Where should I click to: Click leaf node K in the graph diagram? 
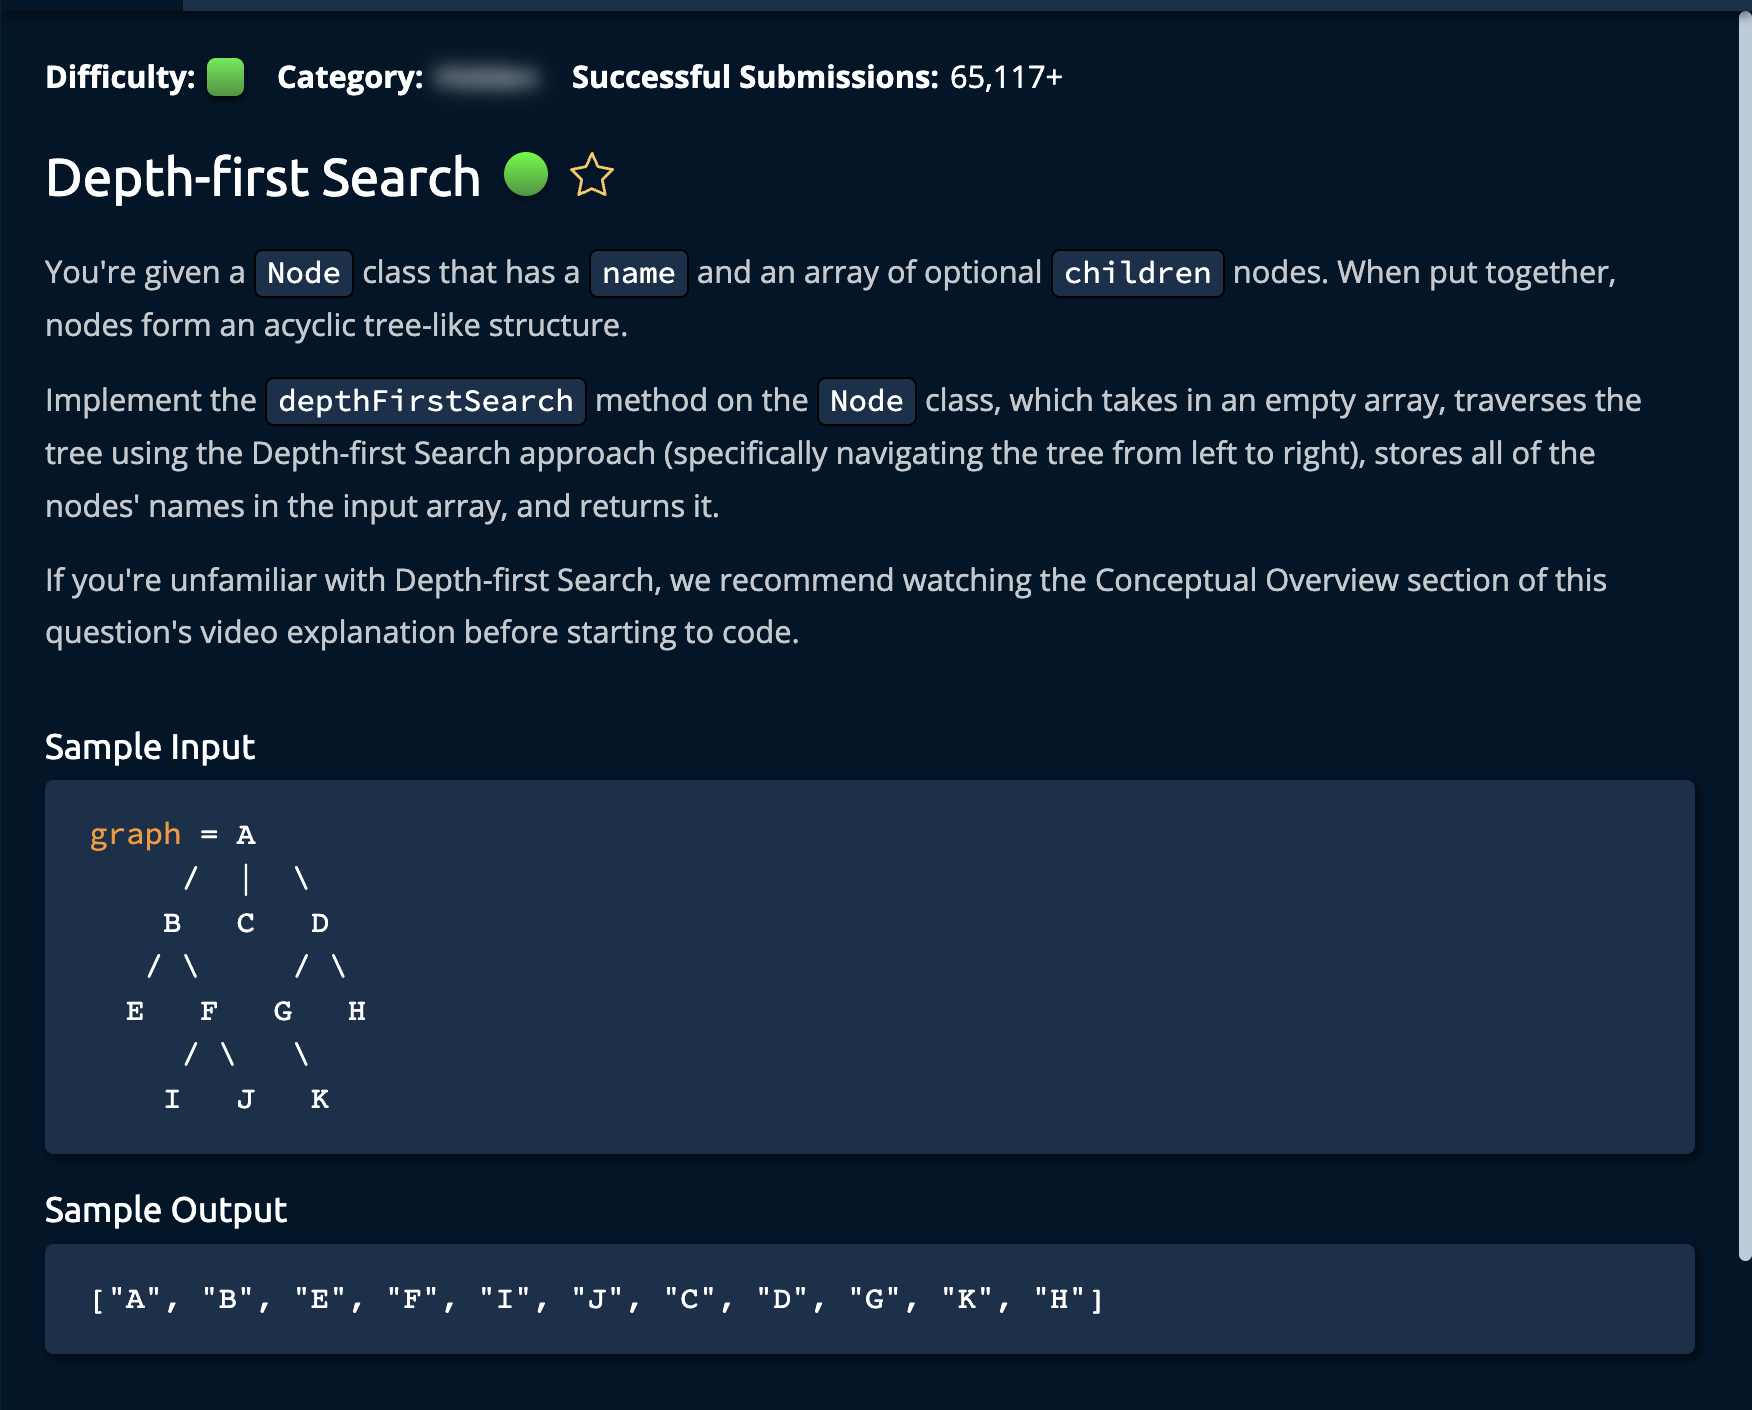point(320,1099)
